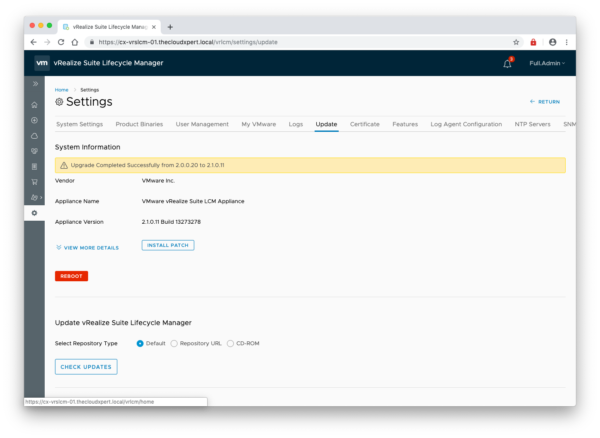Open the Marketplace cart icon
This screenshot has width=600, height=438.
click(35, 182)
